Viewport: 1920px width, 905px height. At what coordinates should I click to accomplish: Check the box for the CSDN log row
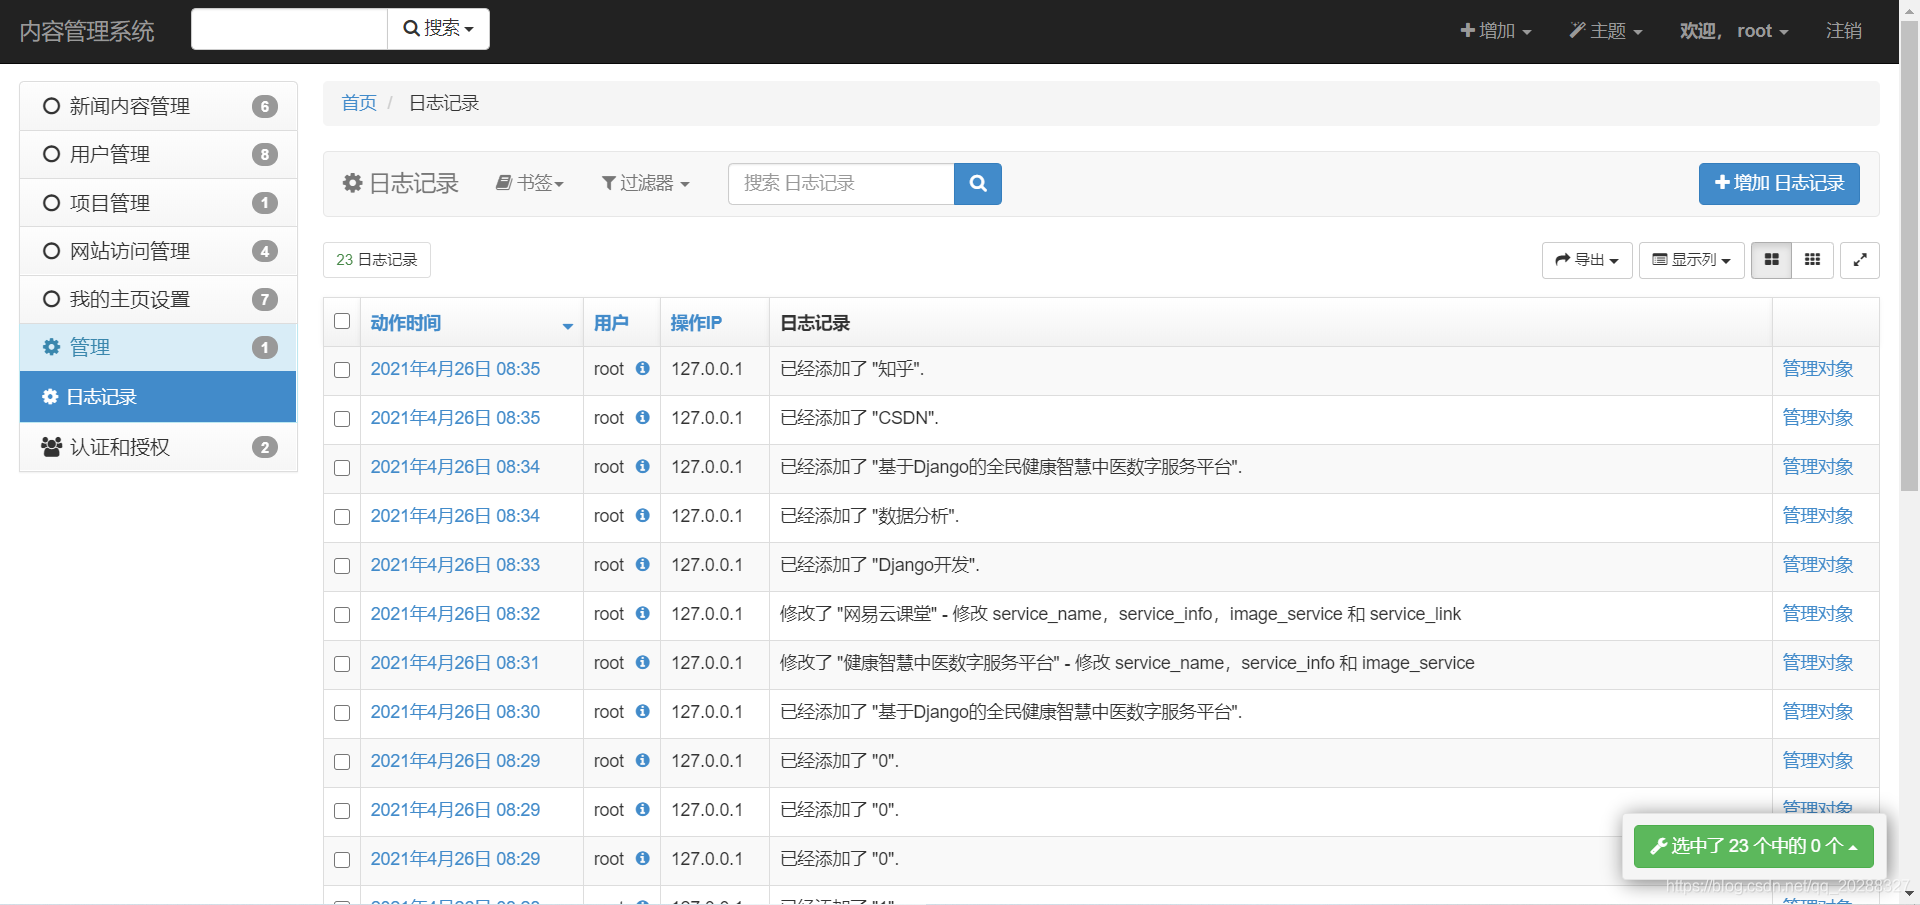[x=342, y=419]
